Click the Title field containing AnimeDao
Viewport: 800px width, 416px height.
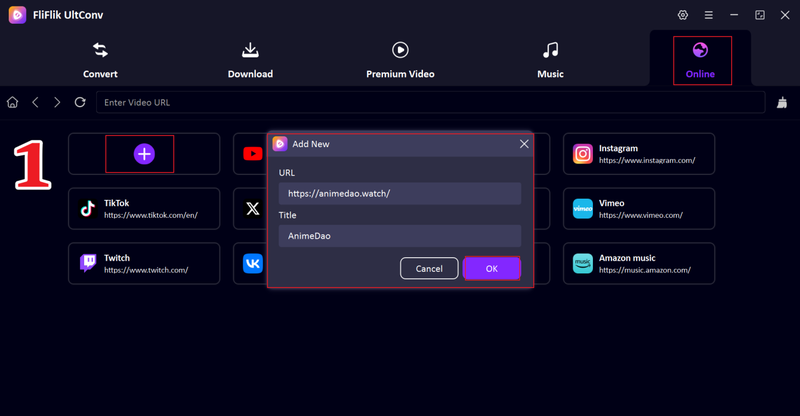(399, 236)
